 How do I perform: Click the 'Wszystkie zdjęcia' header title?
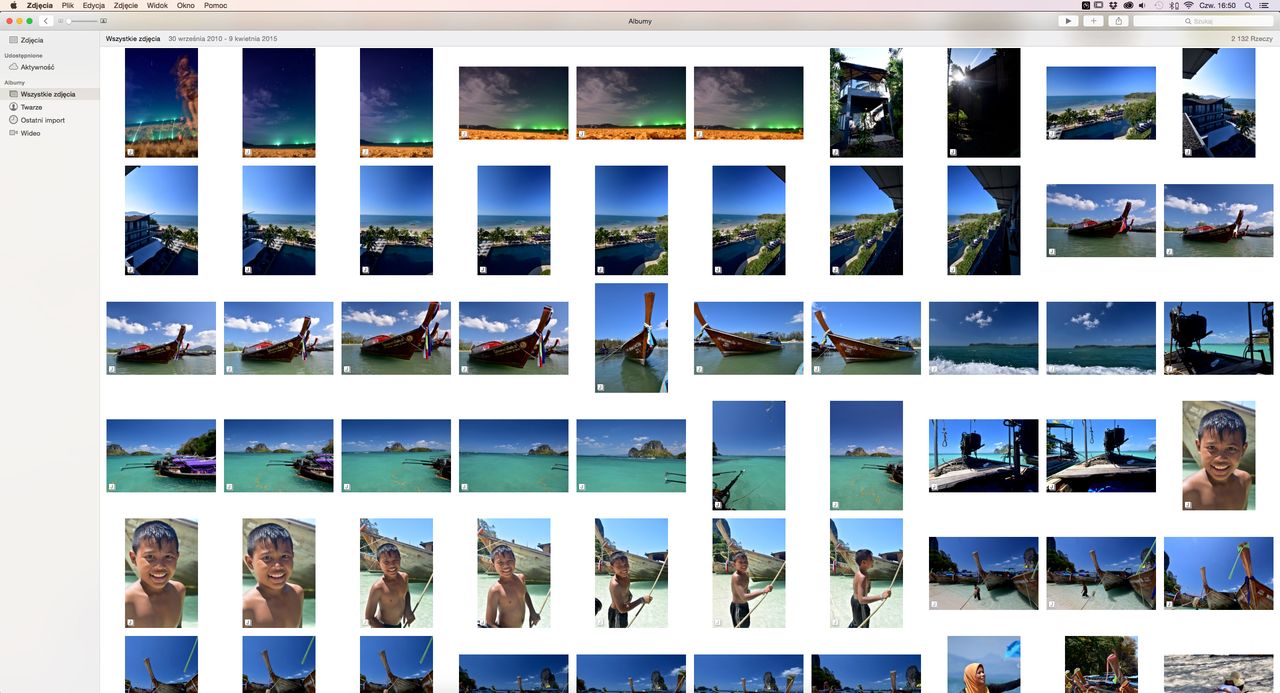[x=133, y=39]
